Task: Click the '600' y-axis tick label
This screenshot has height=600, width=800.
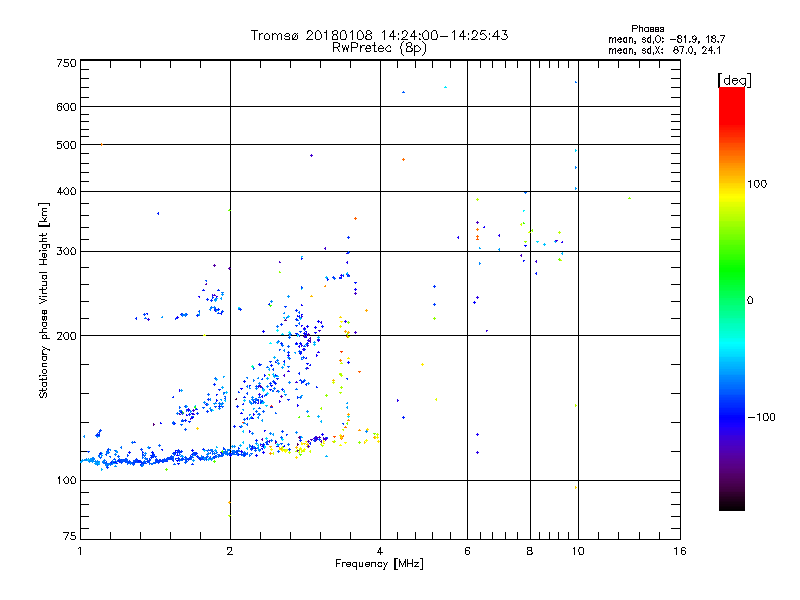Action: click(x=66, y=107)
